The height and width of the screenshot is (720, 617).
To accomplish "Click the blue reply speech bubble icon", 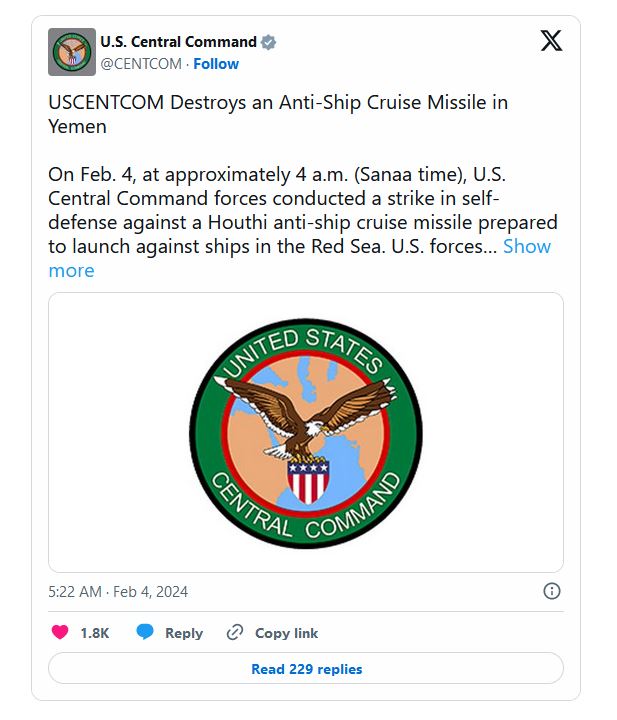I will pos(146,632).
